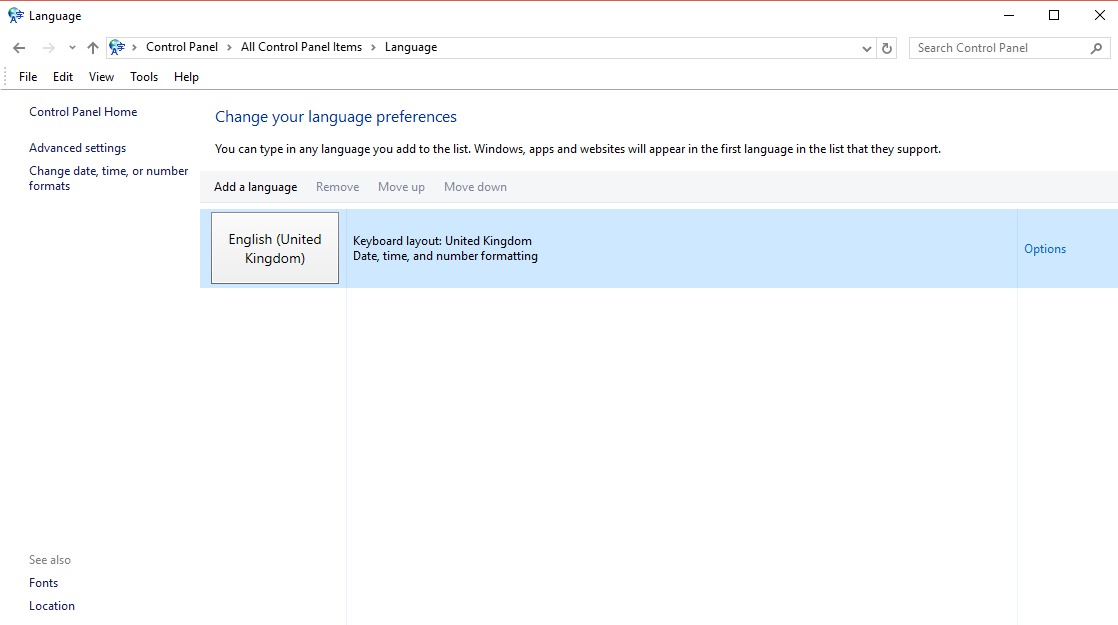Open the Tools menu
Image resolution: width=1118 pixels, height=625 pixels.
click(143, 76)
